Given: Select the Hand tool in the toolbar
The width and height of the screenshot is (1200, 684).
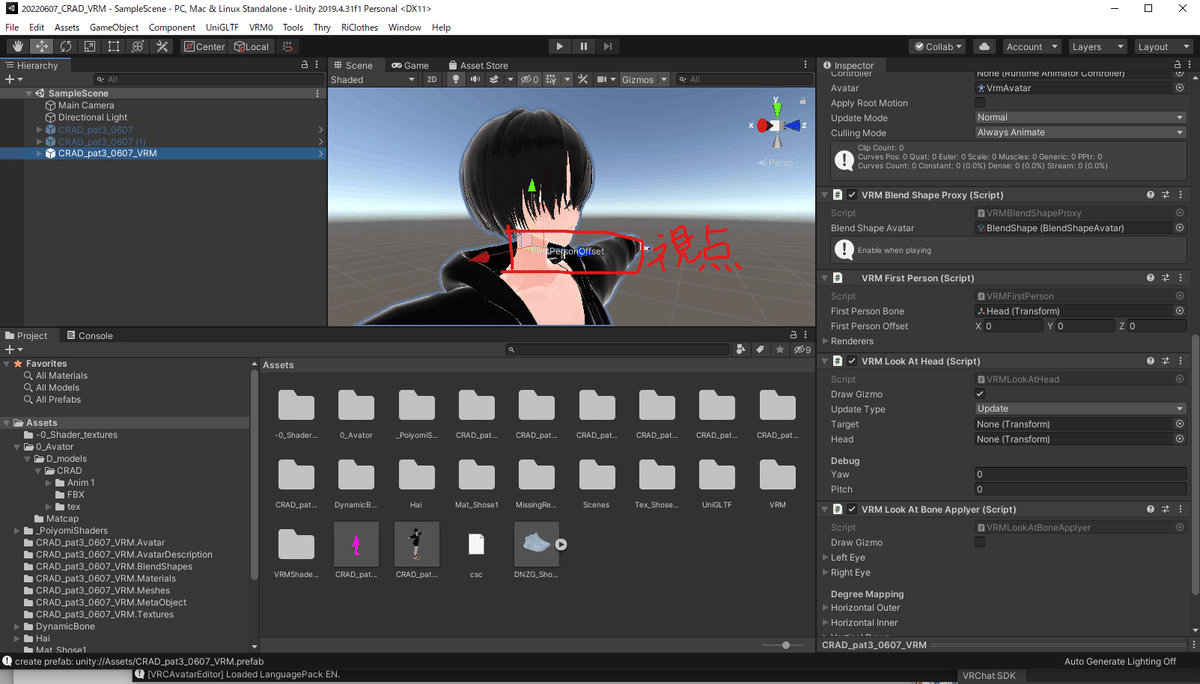Looking at the screenshot, I should [x=18, y=46].
